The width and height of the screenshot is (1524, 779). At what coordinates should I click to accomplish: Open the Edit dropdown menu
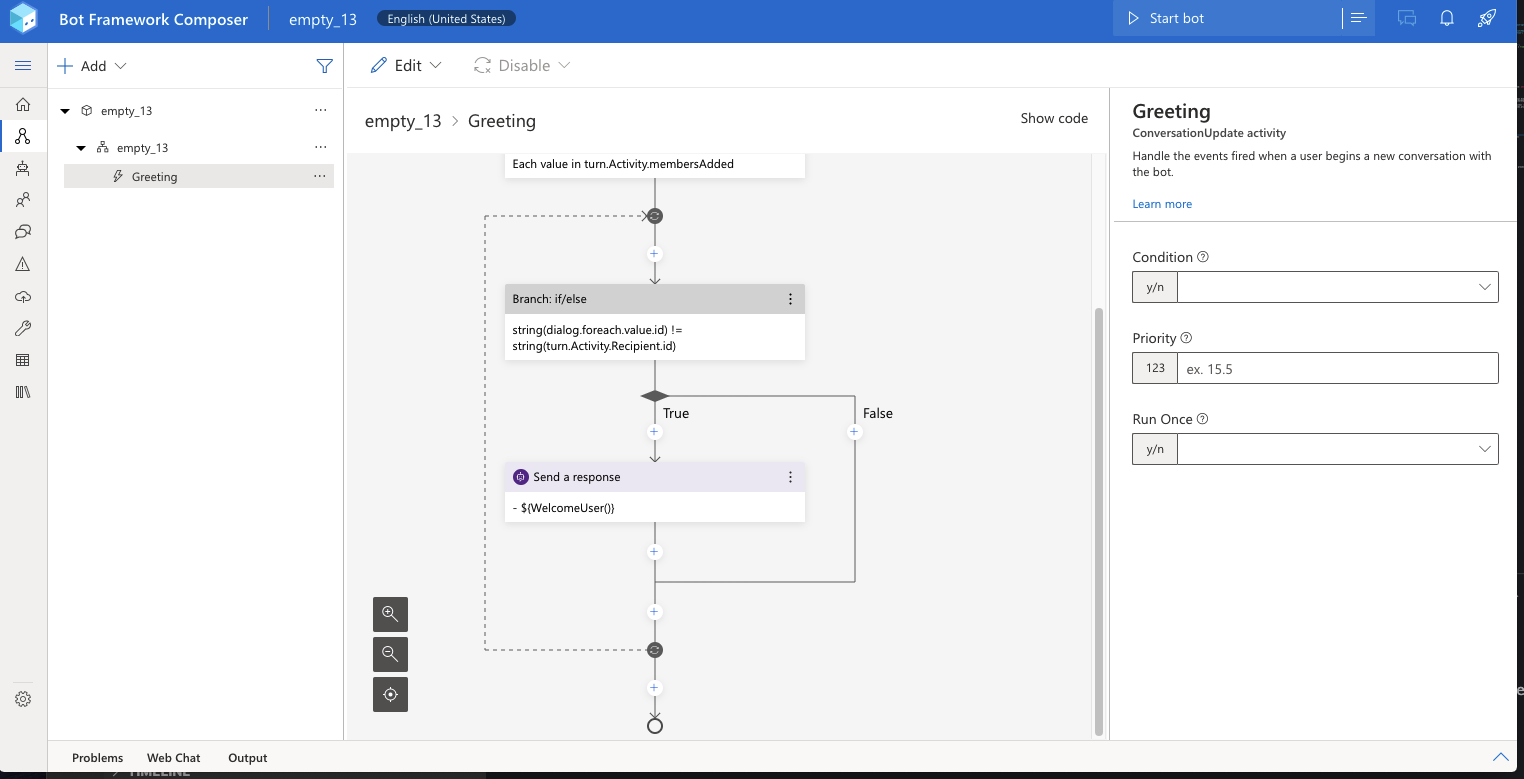tap(406, 66)
